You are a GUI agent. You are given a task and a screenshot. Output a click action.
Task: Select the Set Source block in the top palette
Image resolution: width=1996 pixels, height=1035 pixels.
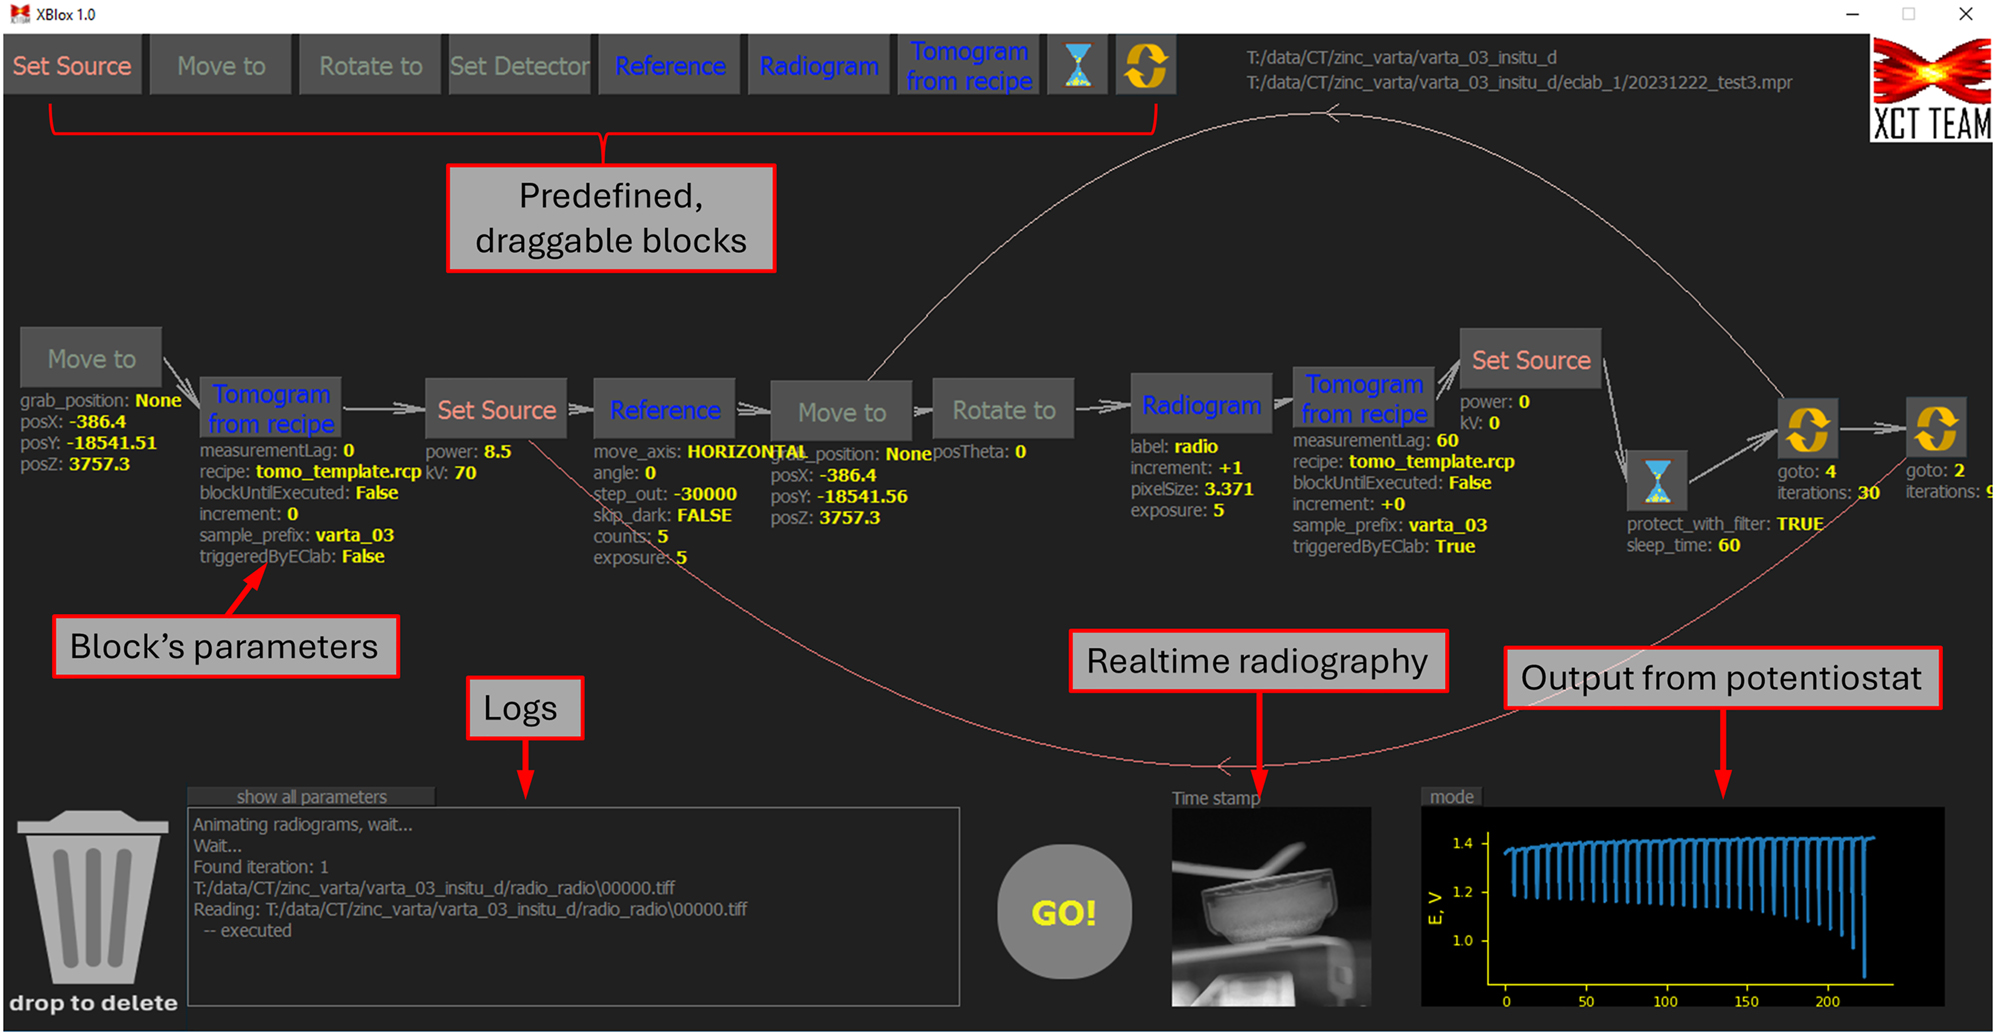(x=72, y=66)
